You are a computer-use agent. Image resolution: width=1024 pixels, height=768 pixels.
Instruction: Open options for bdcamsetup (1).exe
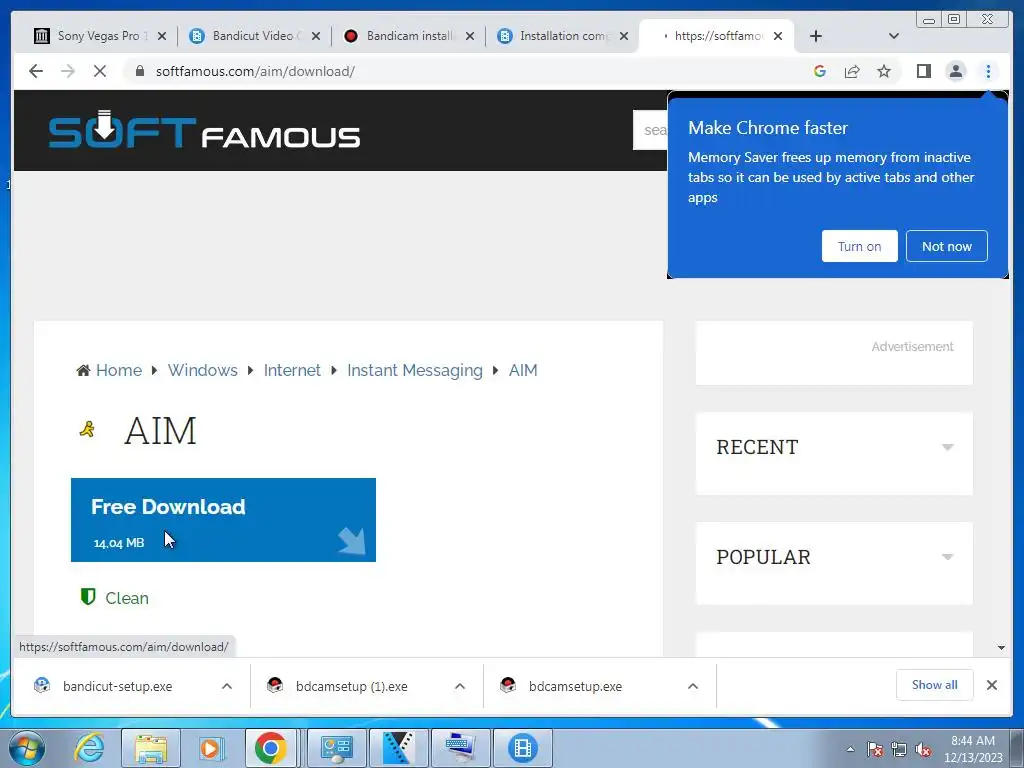pos(460,686)
